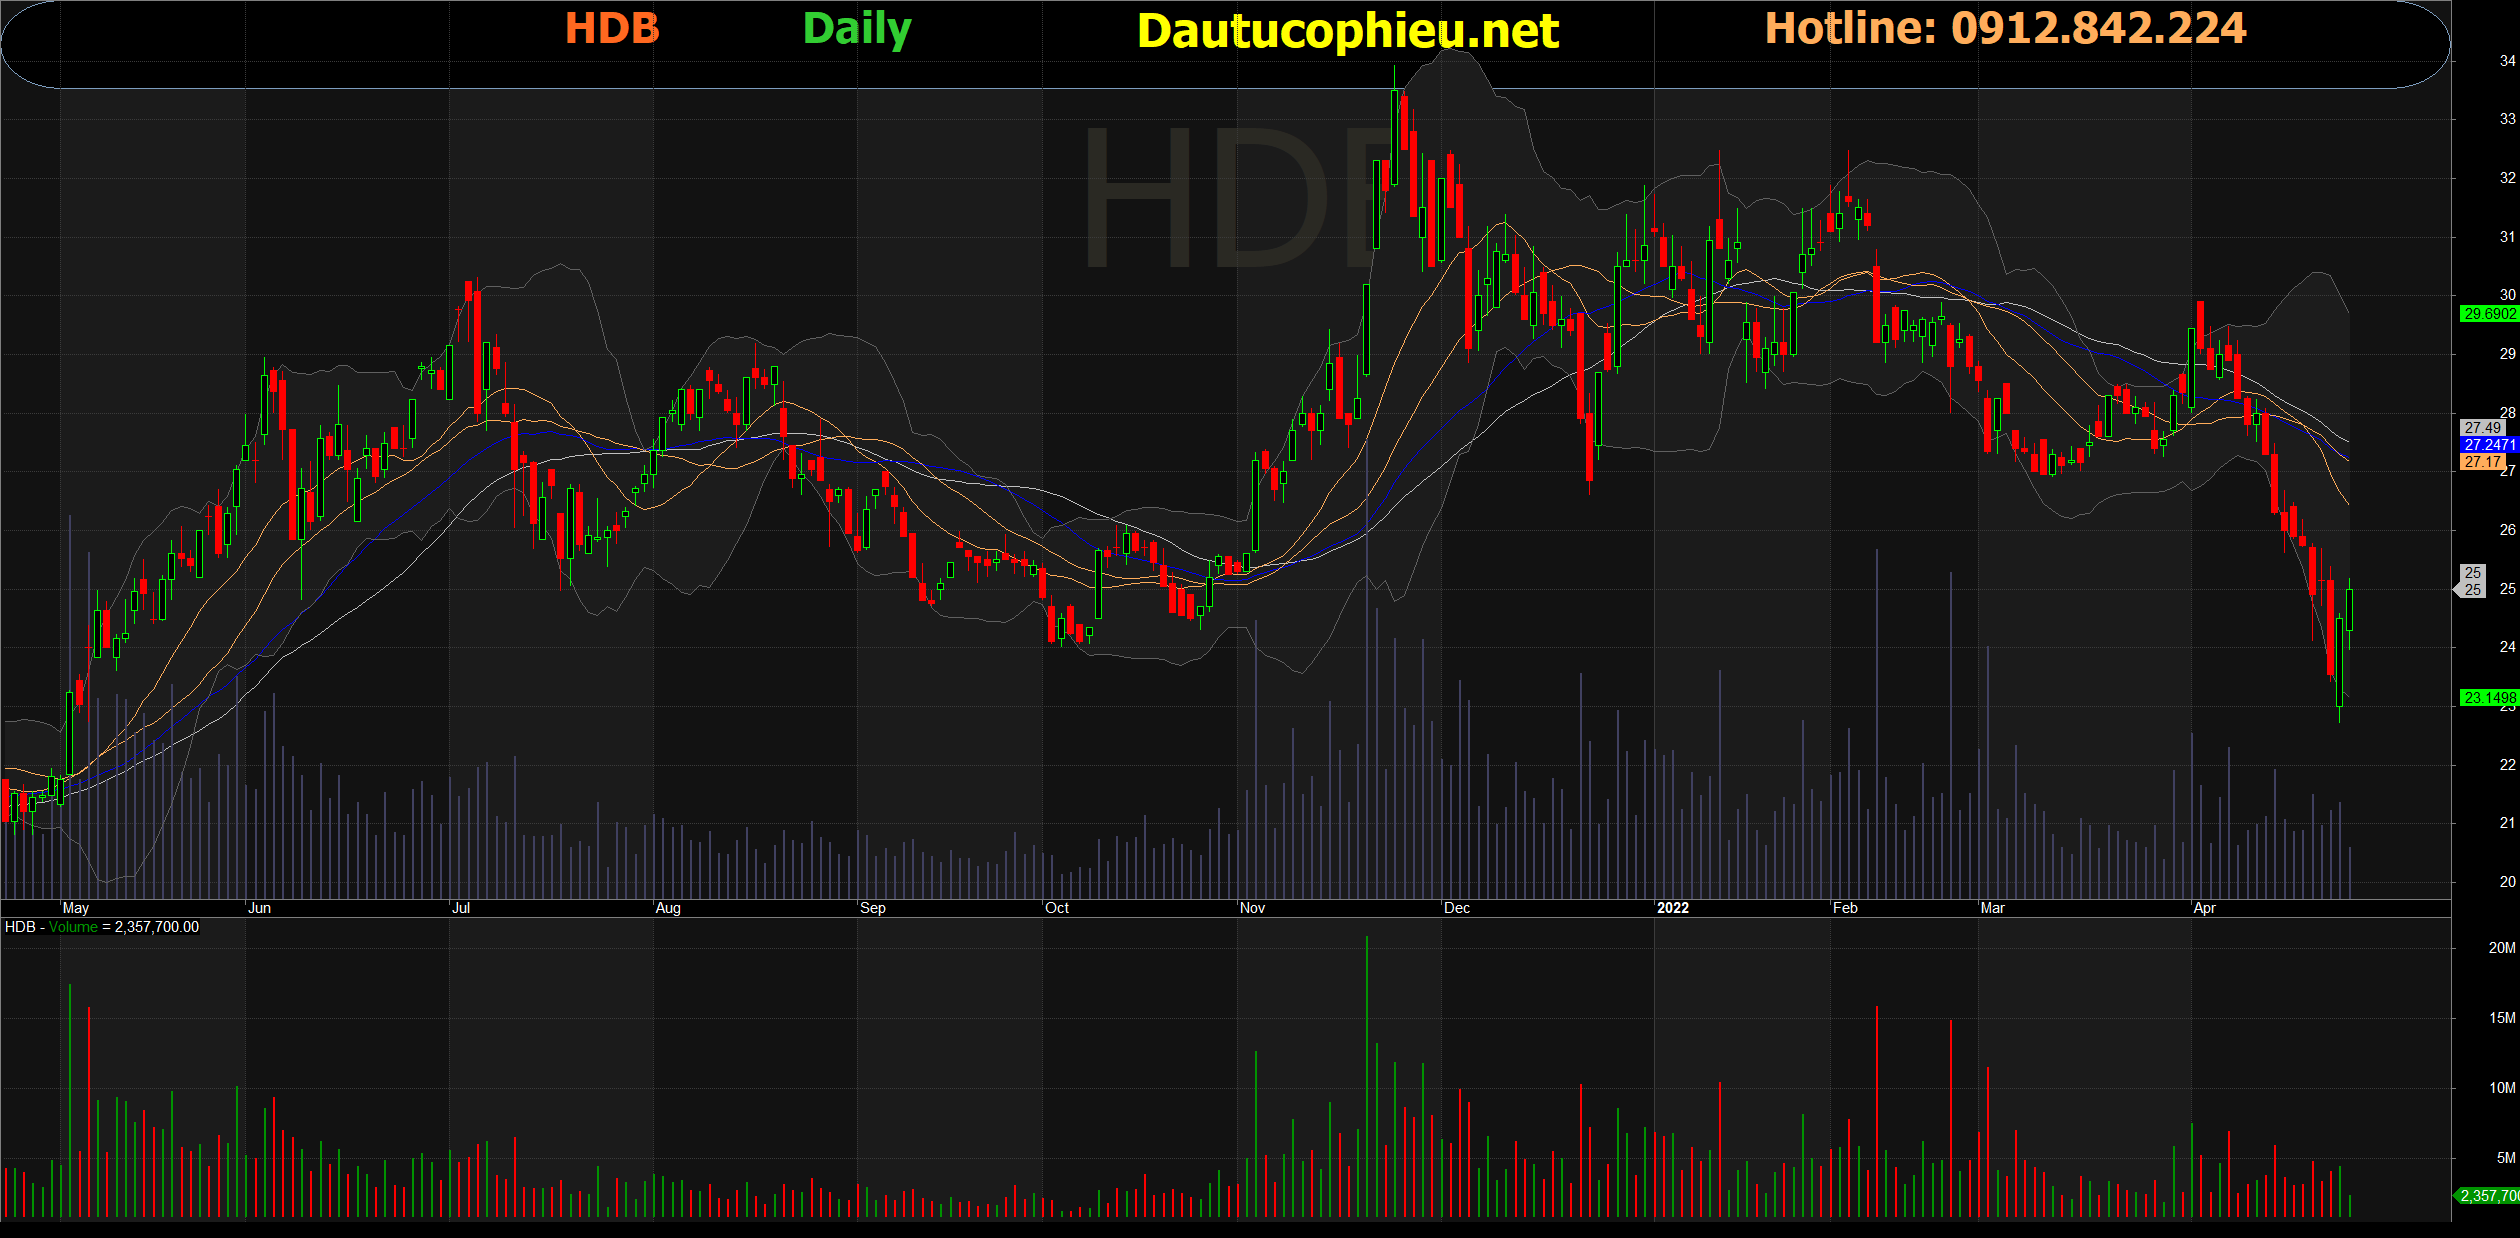Click the 20M volume axis label

[x=2501, y=948]
